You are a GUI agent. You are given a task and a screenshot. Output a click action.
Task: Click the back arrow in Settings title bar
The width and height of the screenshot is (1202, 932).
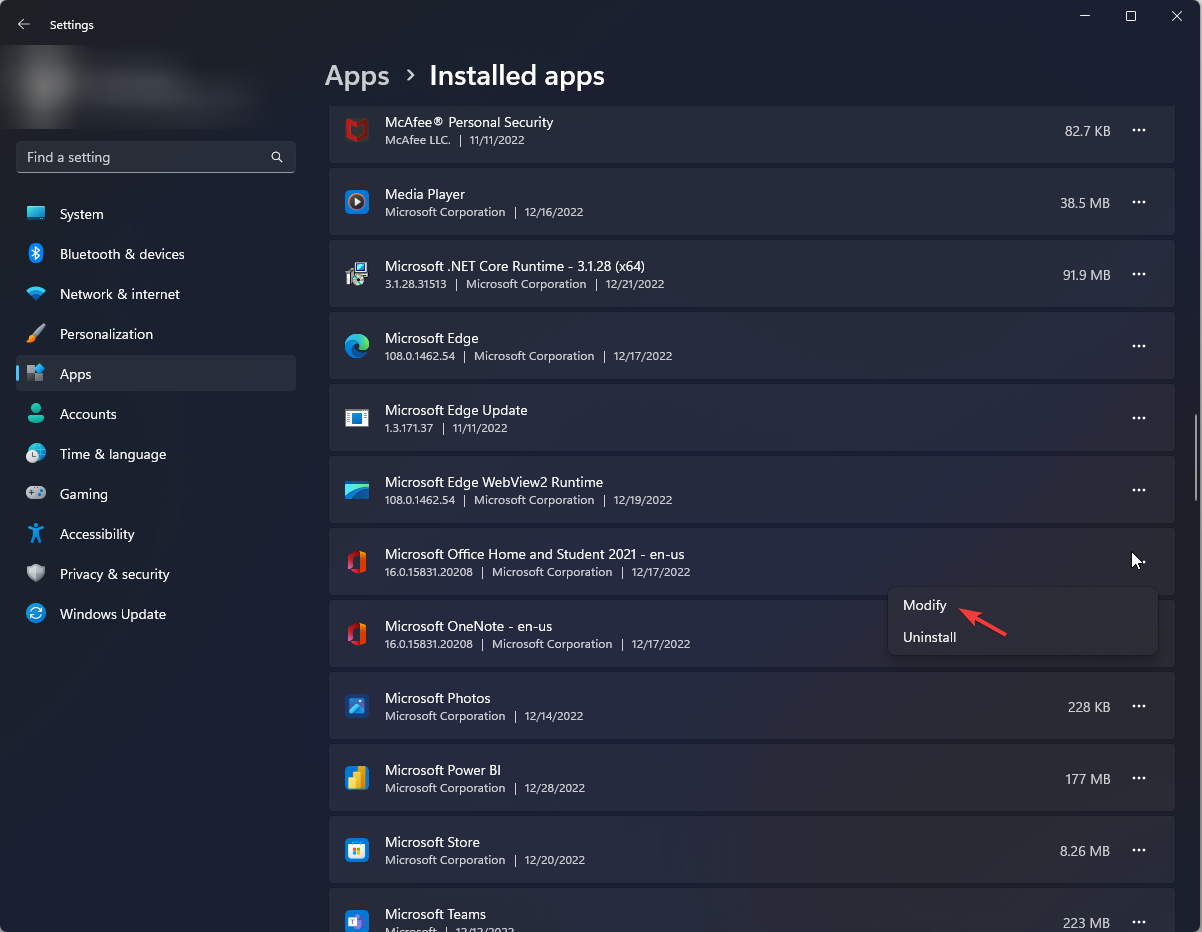tap(24, 24)
